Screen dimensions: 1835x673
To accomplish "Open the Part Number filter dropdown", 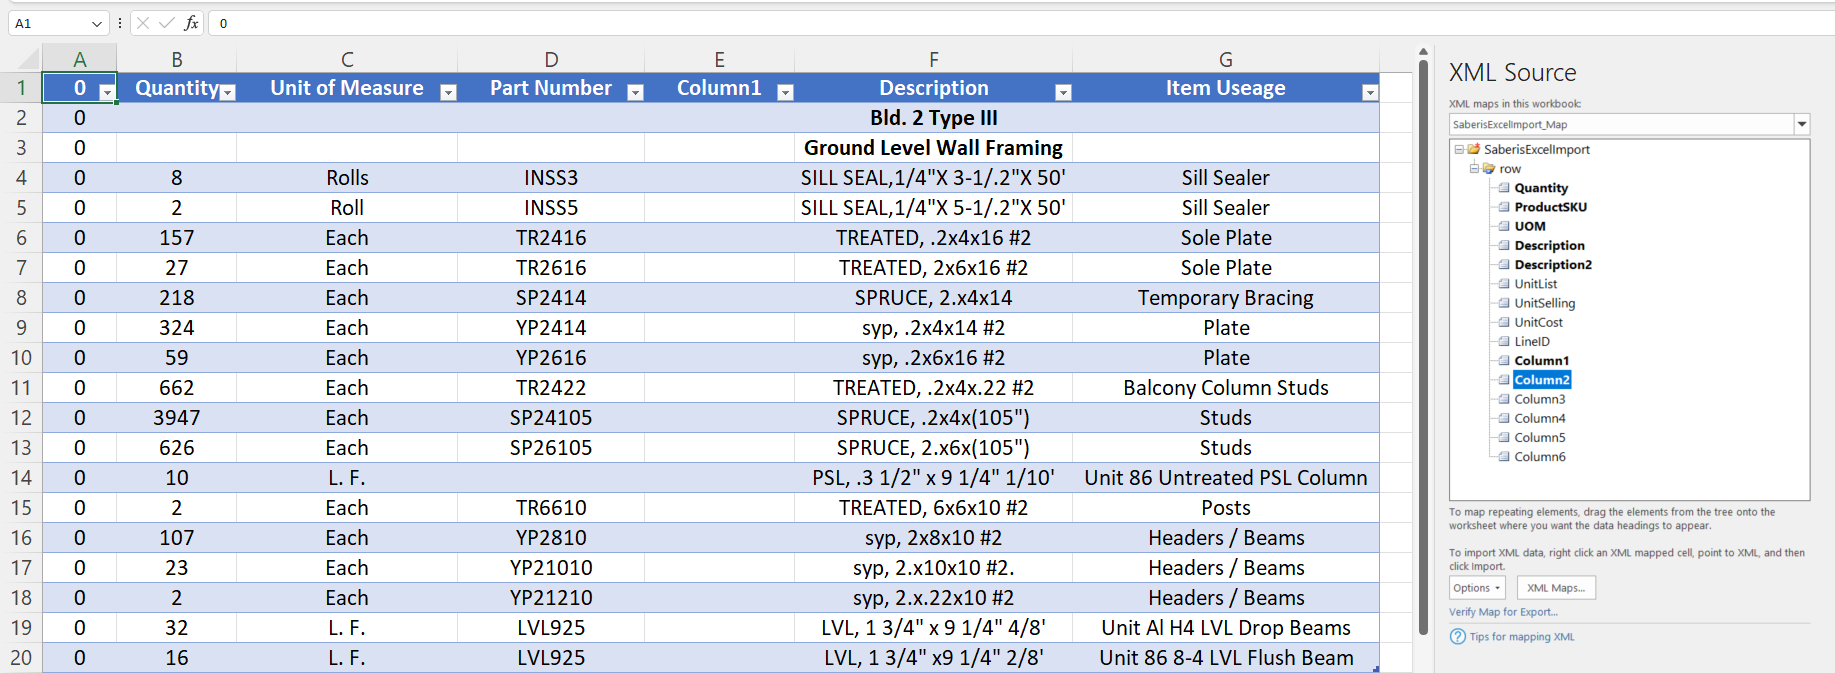I will point(634,92).
